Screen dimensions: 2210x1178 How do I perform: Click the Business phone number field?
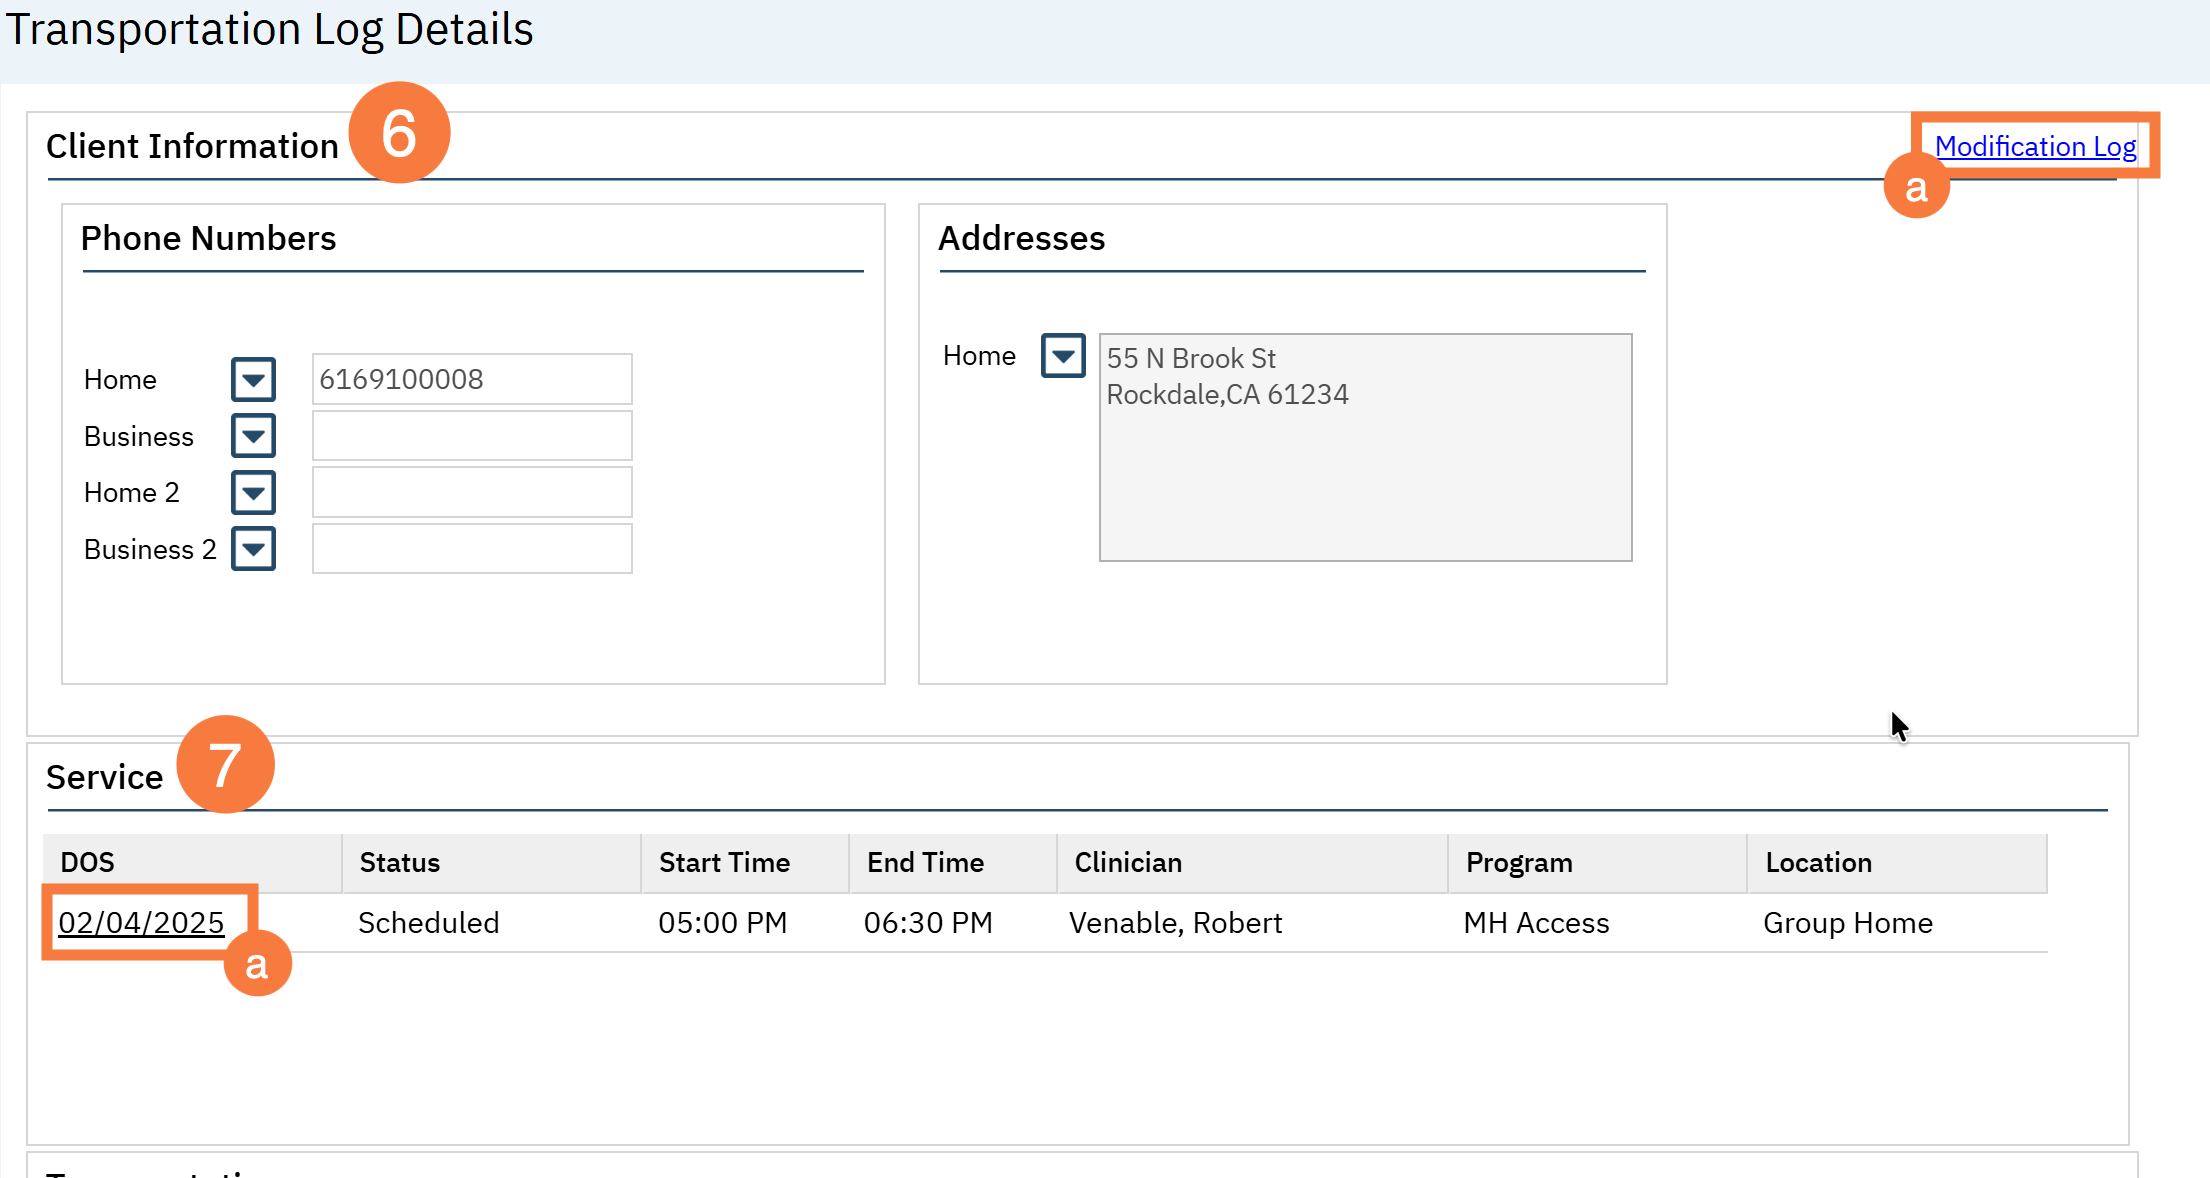(x=471, y=436)
